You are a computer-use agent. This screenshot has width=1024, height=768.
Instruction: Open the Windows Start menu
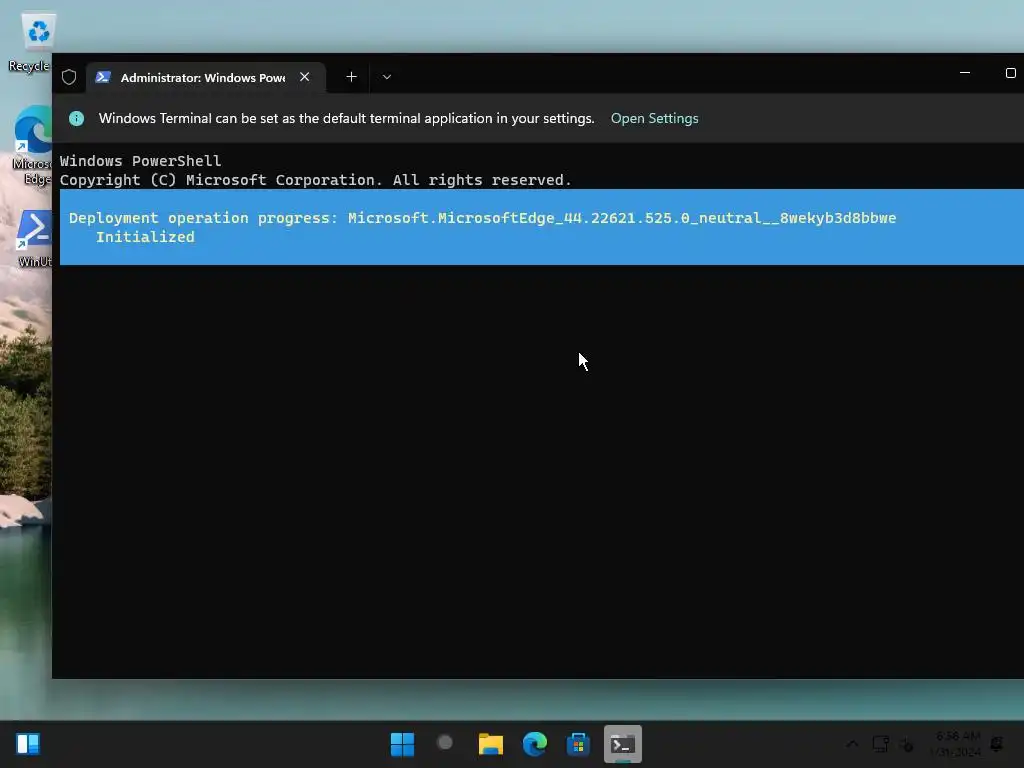pos(402,744)
